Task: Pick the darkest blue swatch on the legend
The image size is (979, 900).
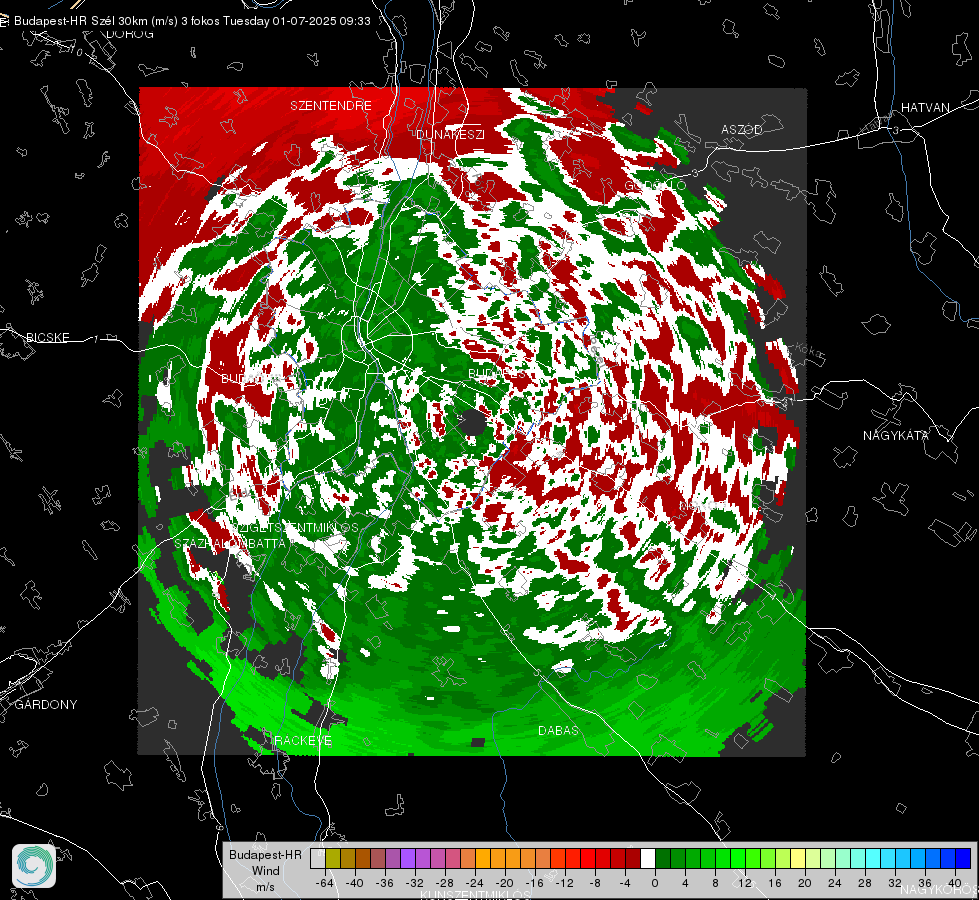Action: [x=963, y=858]
